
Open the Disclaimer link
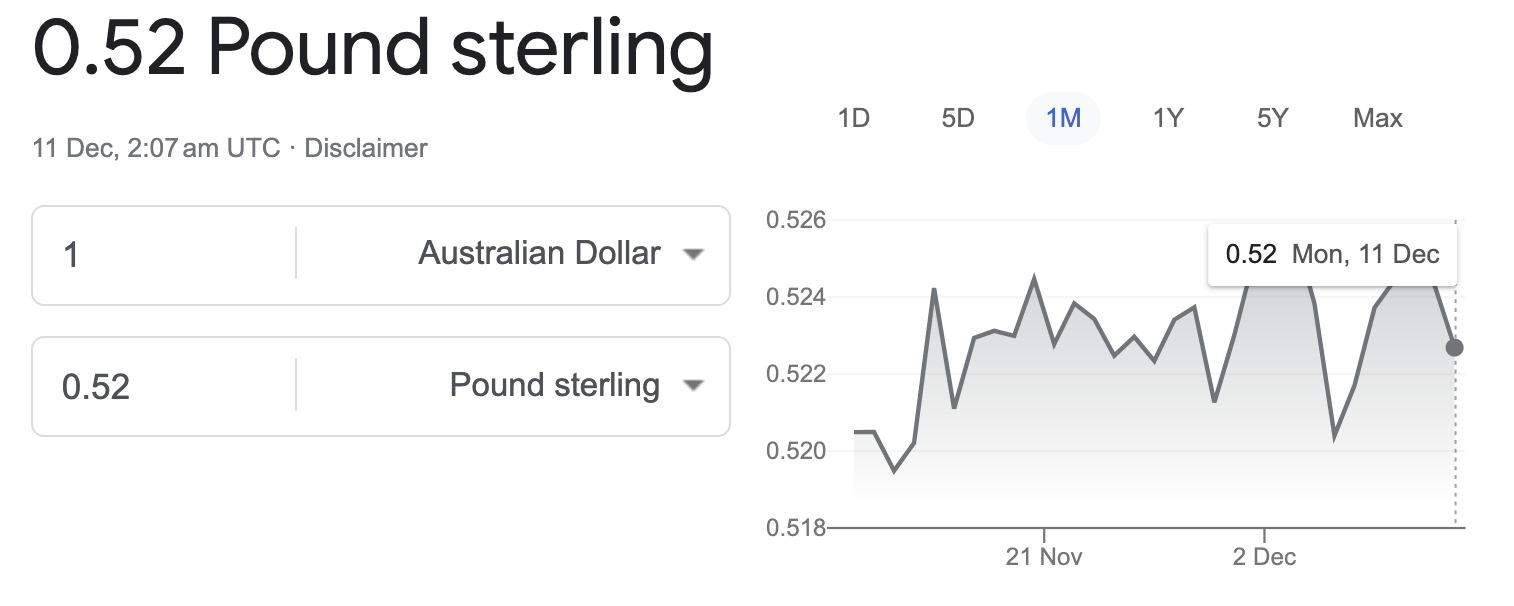366,149
